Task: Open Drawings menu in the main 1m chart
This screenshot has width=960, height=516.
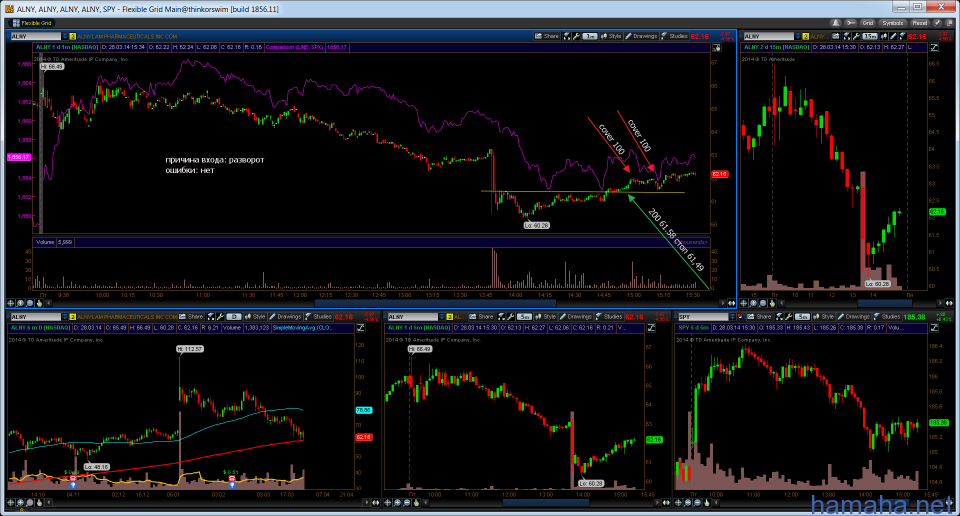Action: pyautogui.click(x=640, y=36)
